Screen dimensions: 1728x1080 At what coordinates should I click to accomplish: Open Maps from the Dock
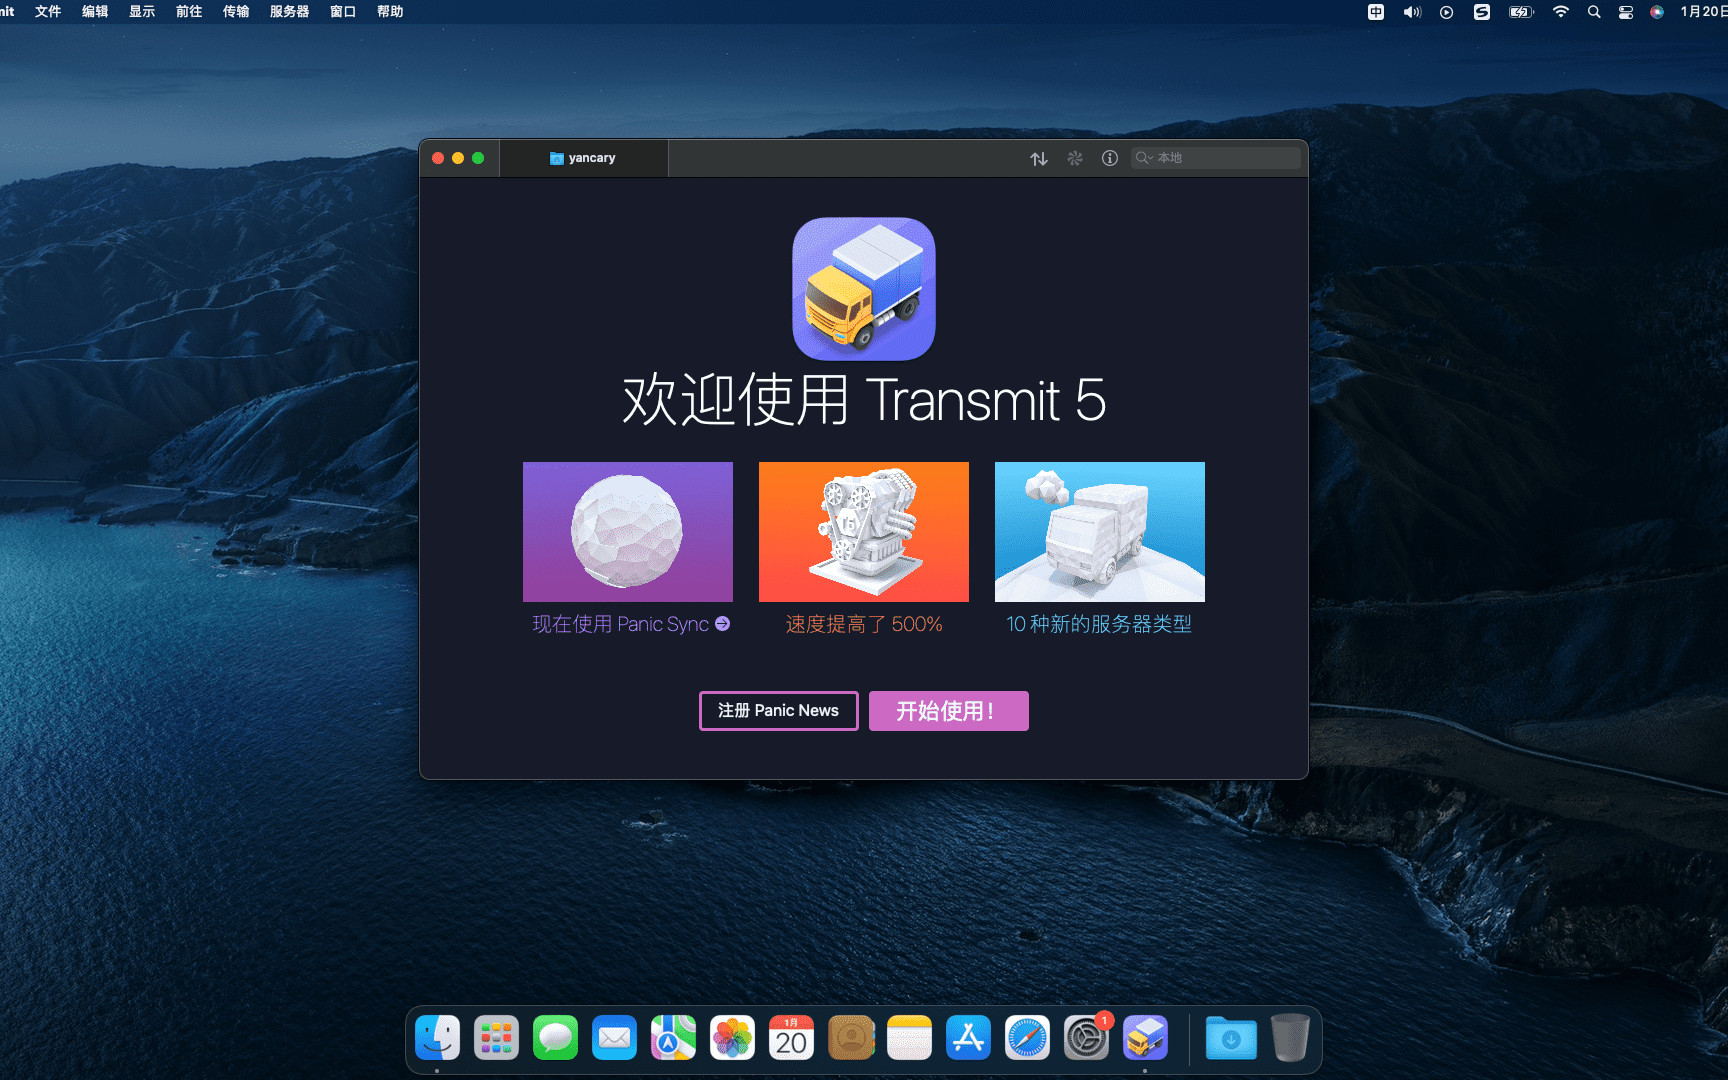point(673,1038)
